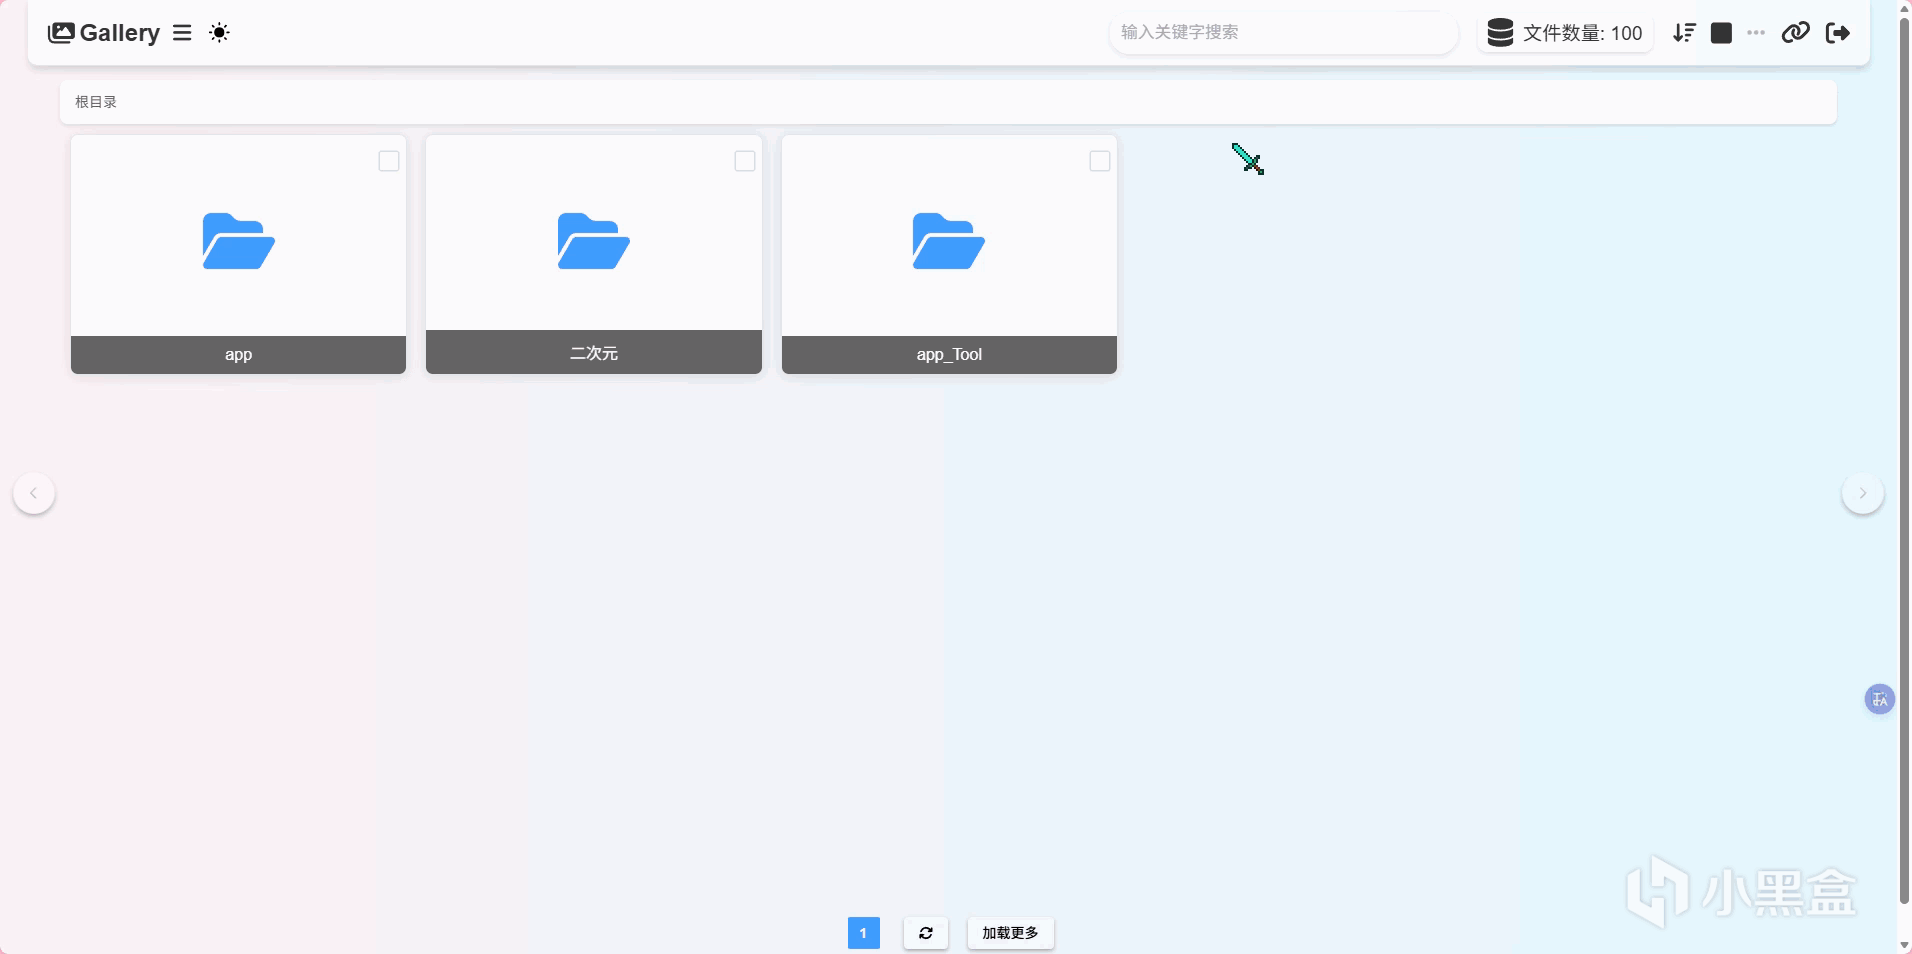Viewport: 1912px width, 954px height.
Task: Click the refresh button
Action: 926,933
